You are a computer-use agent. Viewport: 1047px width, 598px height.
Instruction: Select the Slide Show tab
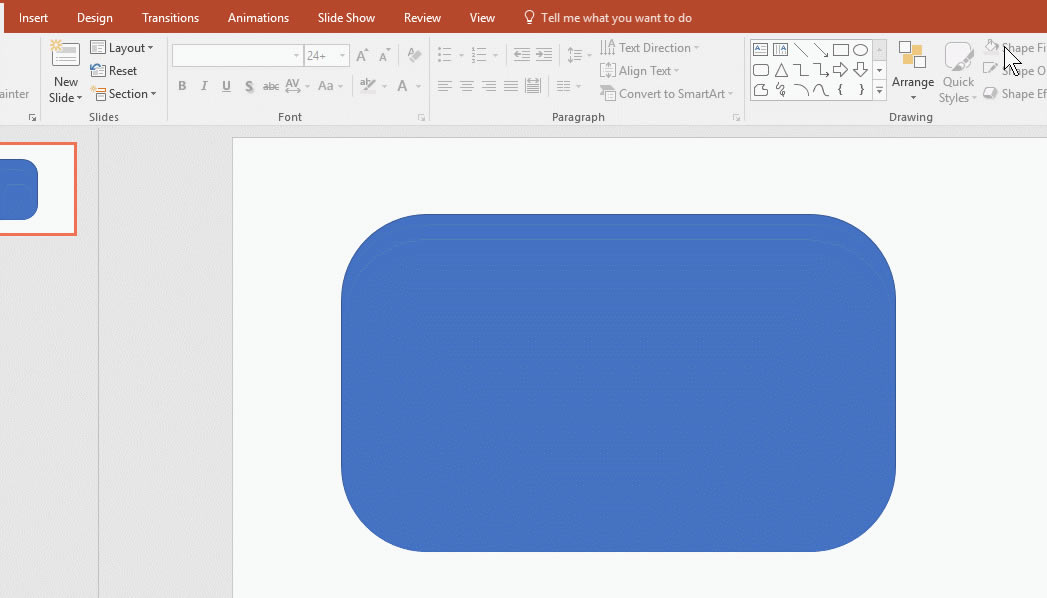pos(347,18)
